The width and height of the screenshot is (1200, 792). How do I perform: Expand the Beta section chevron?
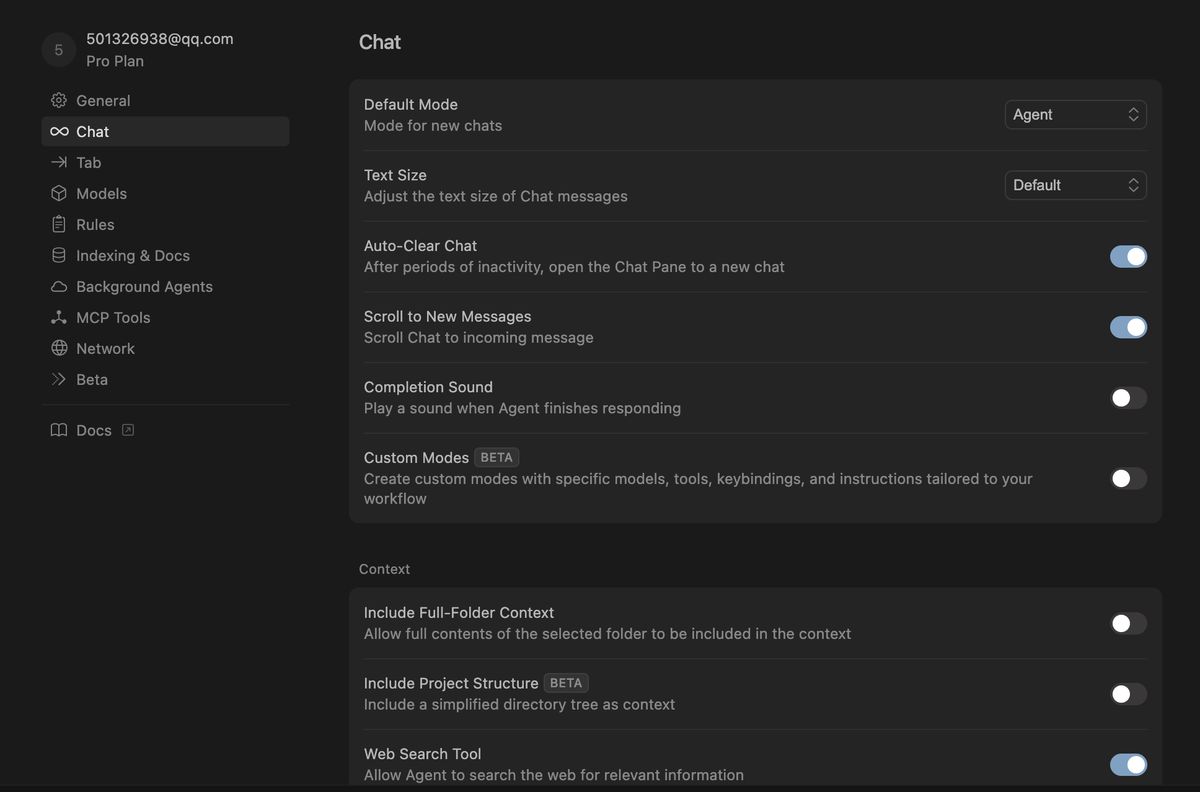(58, 379)
